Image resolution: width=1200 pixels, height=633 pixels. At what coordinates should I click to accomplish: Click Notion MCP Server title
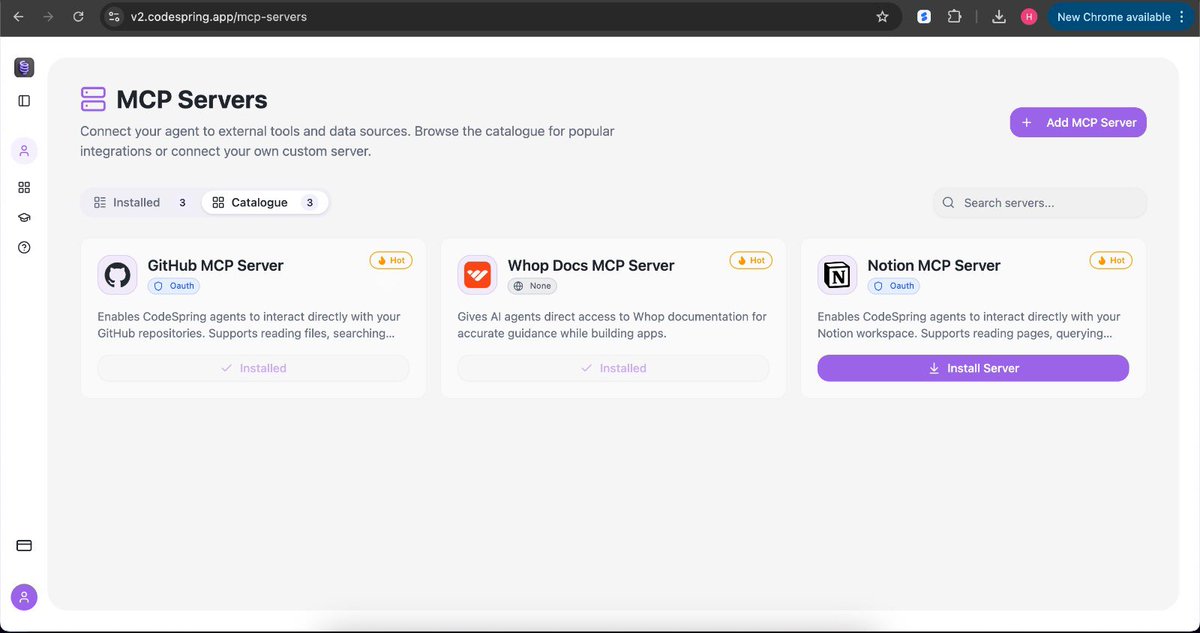point(934,265)
